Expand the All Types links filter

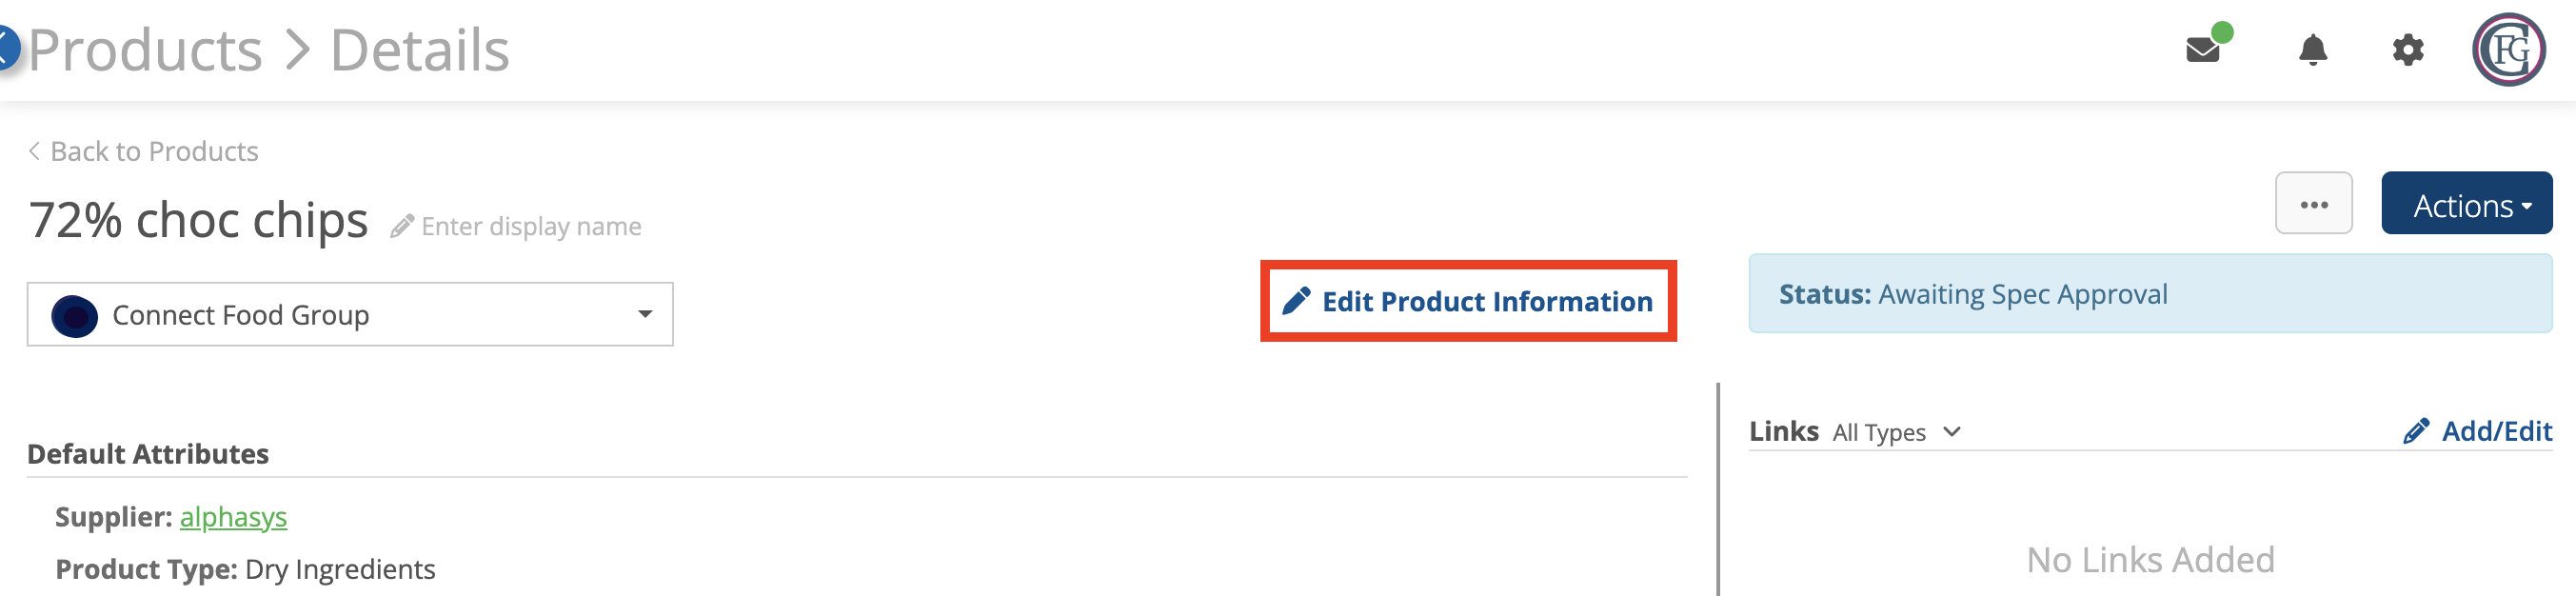point(1896,432)
